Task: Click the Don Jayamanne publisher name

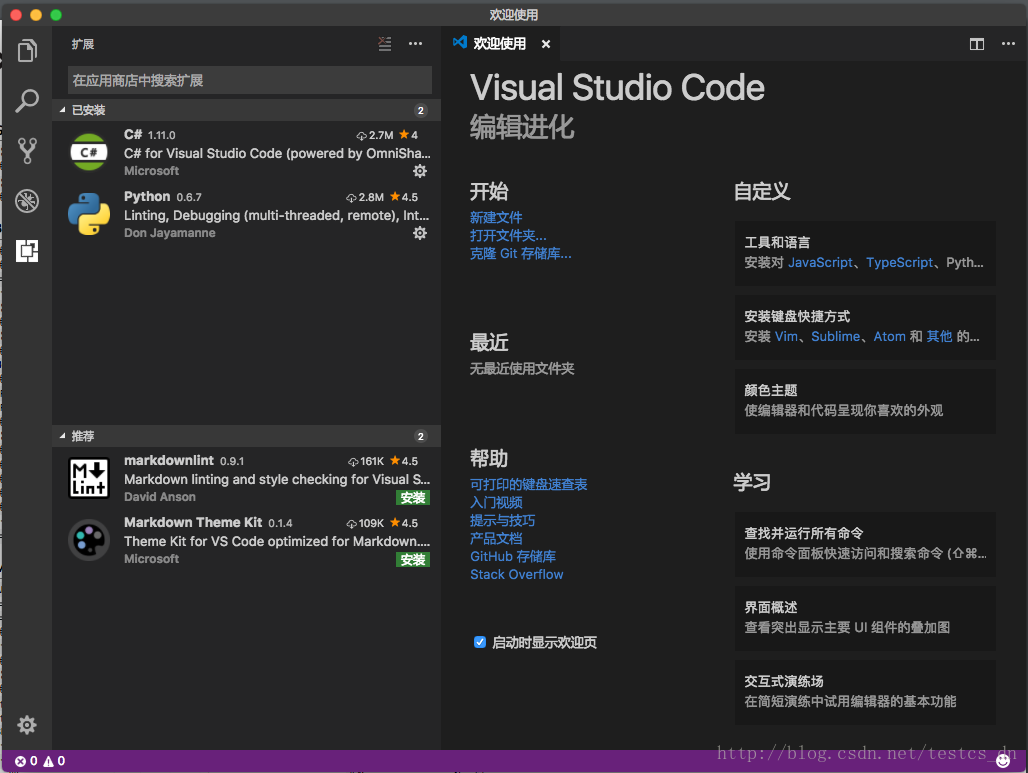Action: [169, 233]
